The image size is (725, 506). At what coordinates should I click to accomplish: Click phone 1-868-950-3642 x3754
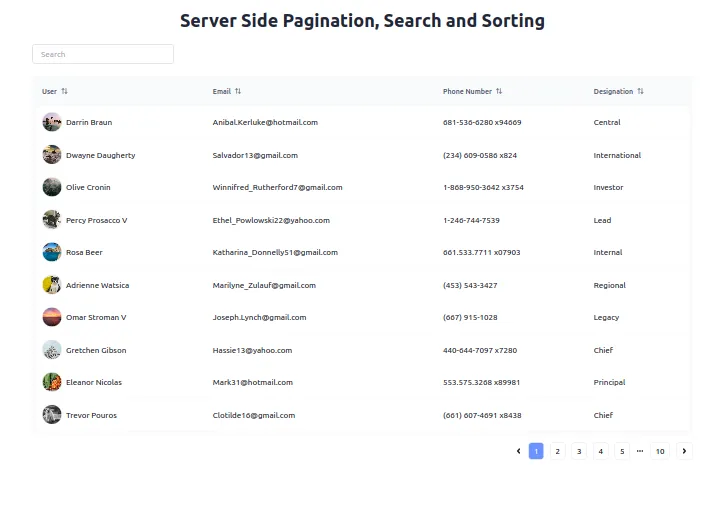tap(483, 187)
